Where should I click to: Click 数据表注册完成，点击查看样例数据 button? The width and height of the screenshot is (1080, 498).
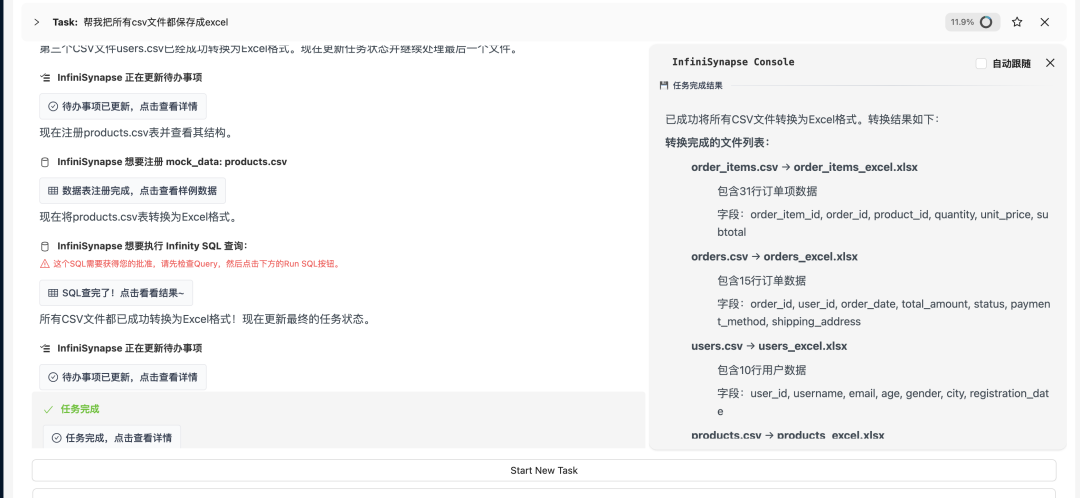click(x=132, y=191)
